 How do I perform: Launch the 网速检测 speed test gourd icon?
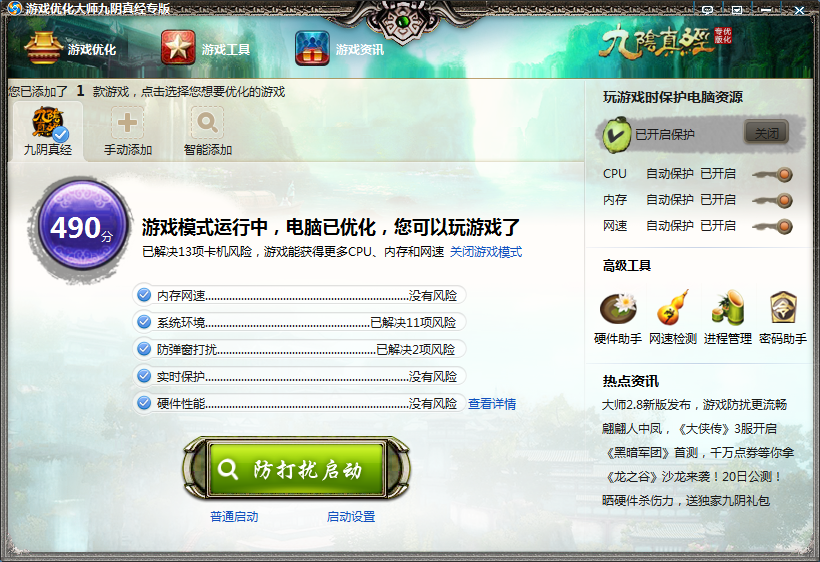673,308
